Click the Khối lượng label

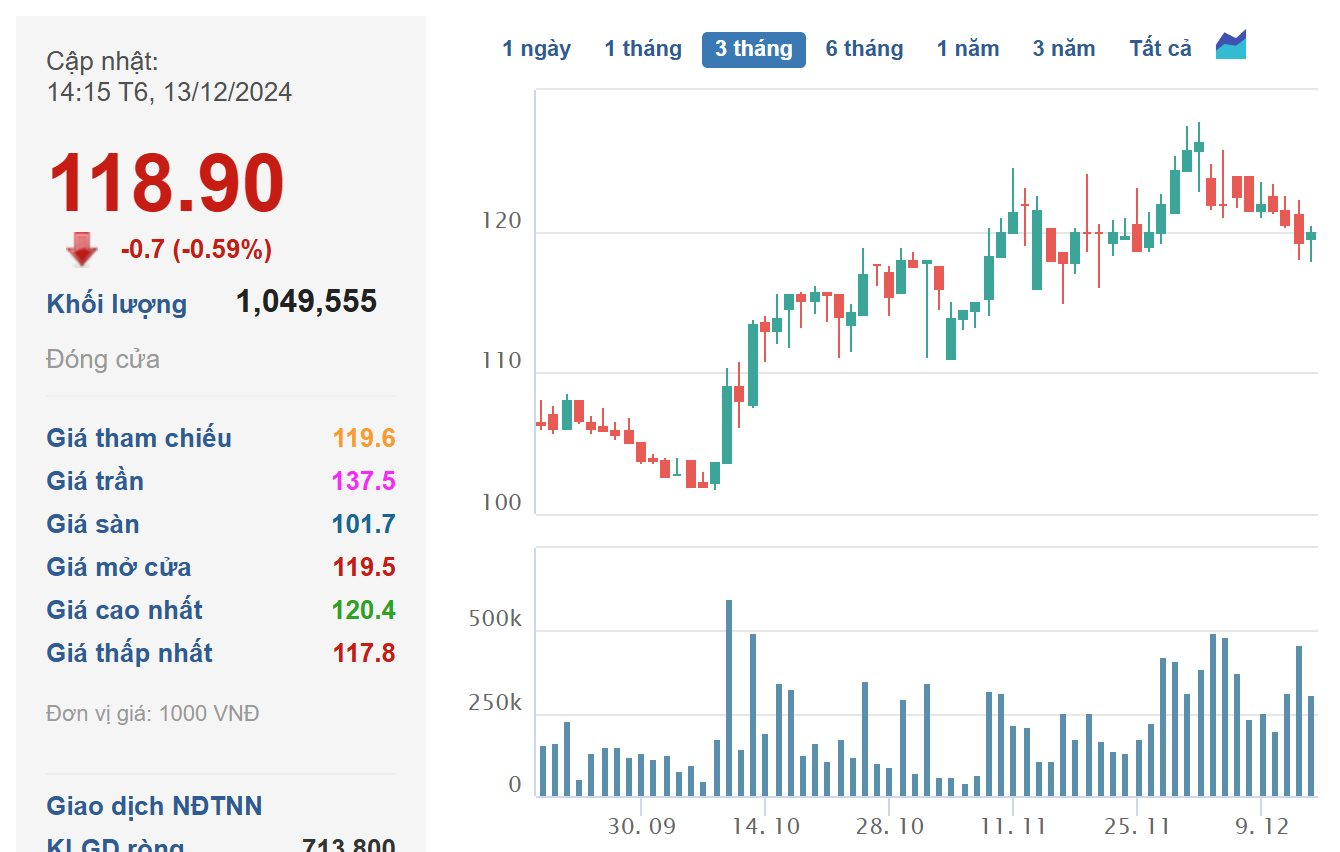[x=116, y=304]
